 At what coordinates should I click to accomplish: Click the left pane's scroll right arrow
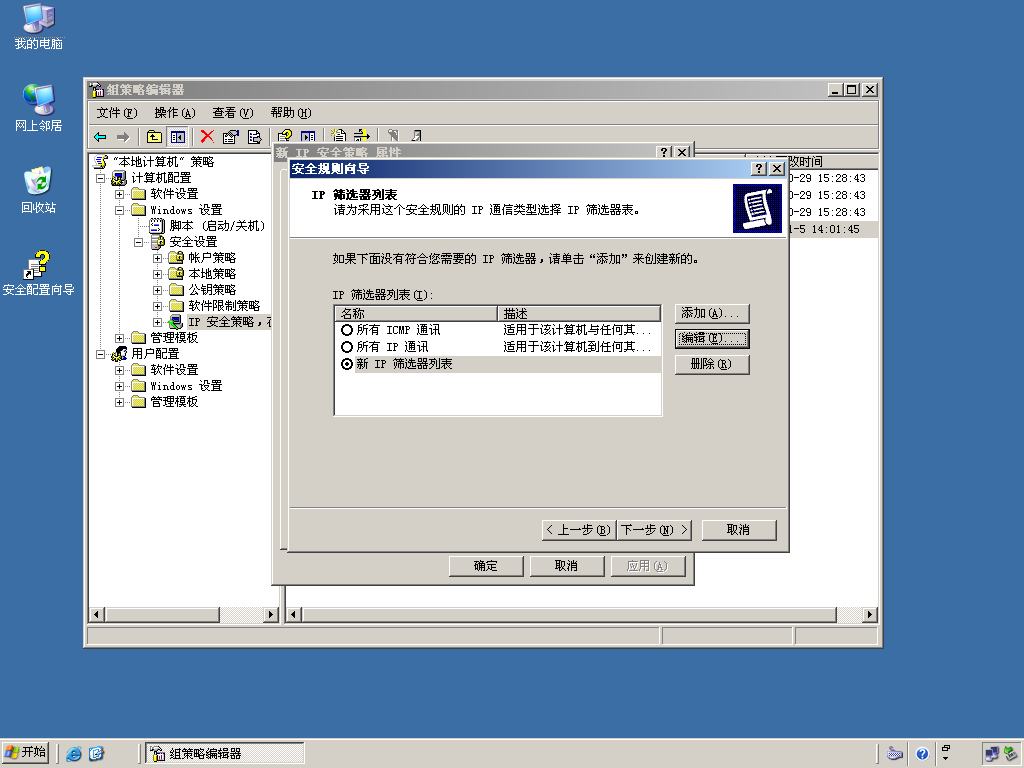point(271,615)
